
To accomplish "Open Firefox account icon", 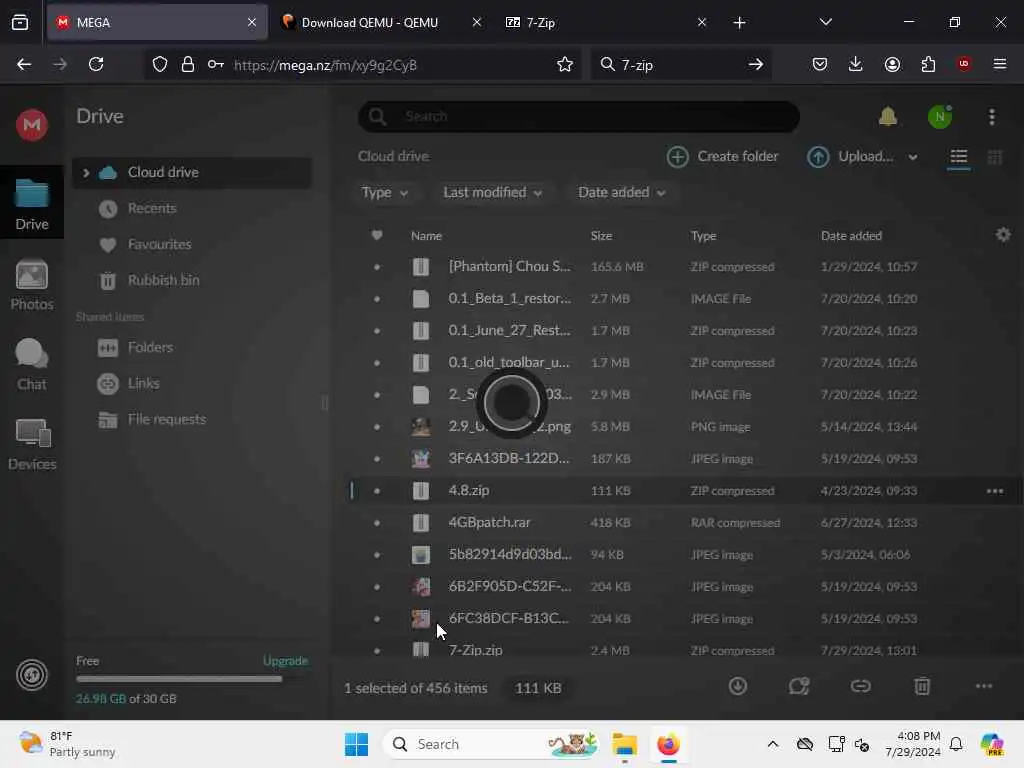I will pos(892,64).
